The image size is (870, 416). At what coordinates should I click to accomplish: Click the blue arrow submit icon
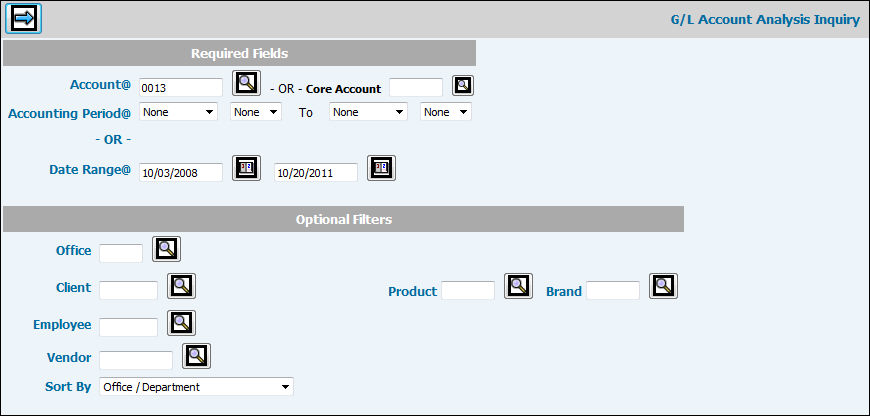tap(23, 18)
